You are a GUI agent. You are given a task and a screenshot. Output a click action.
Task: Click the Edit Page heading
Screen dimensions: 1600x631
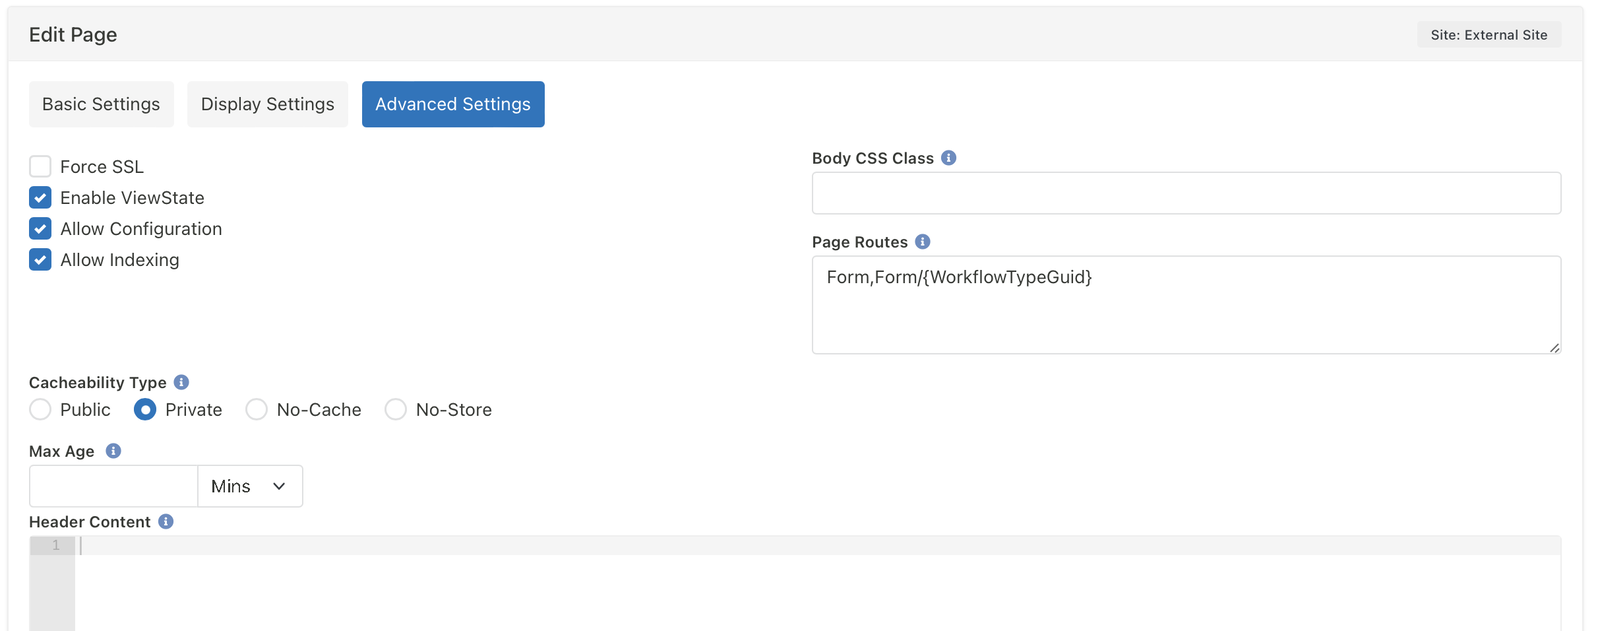click(73, 35)
